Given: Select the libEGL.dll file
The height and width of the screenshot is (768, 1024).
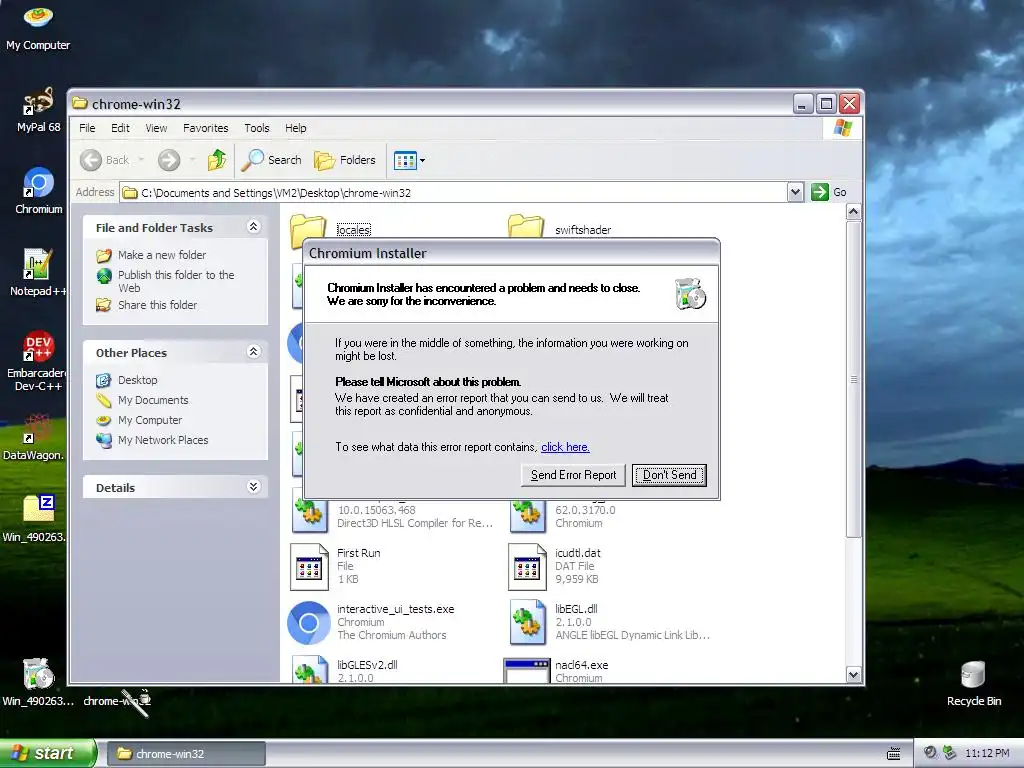Looking at the screenshot, I should pos(610,622).
